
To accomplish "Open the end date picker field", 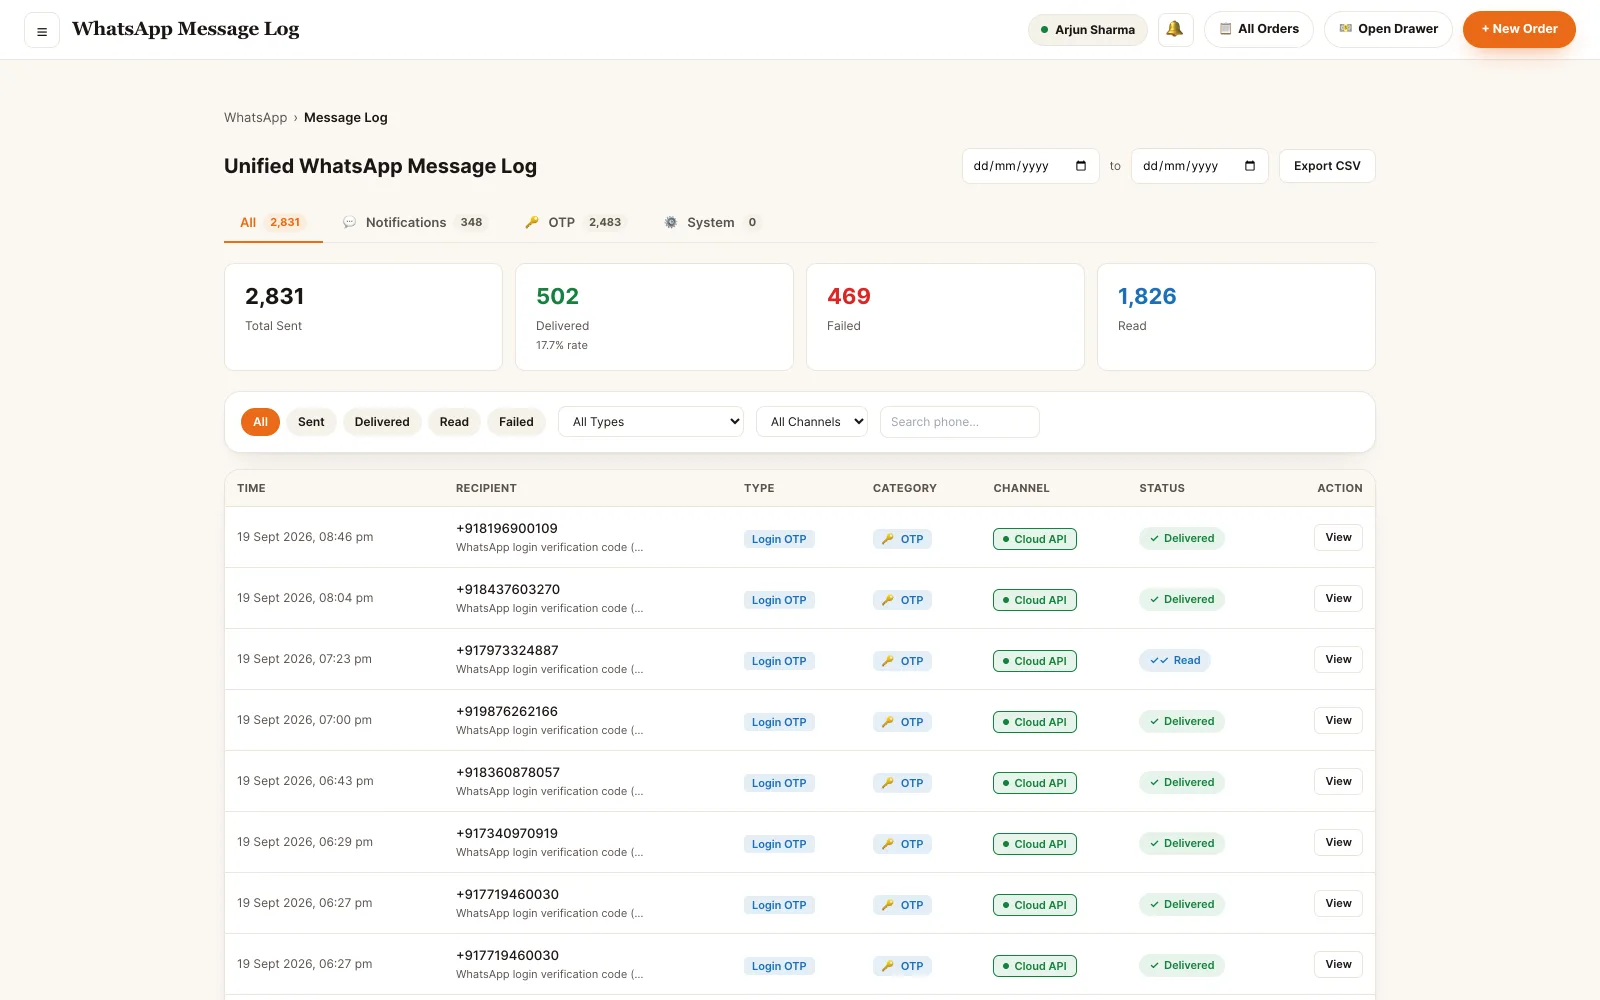I will 1200,166.
